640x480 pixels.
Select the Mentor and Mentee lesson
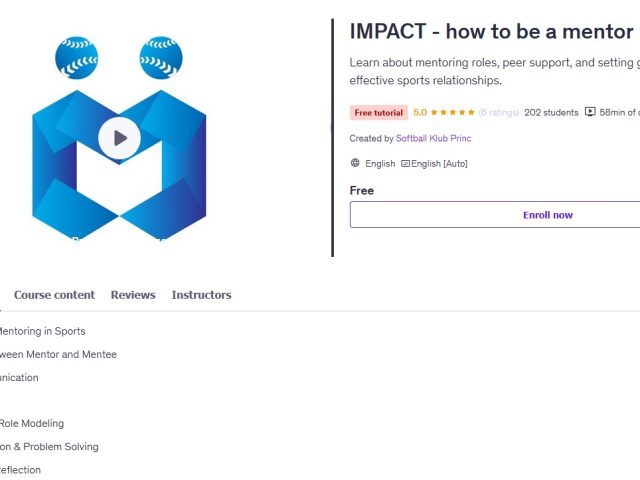pyautogui.click(x=57, y=354)
